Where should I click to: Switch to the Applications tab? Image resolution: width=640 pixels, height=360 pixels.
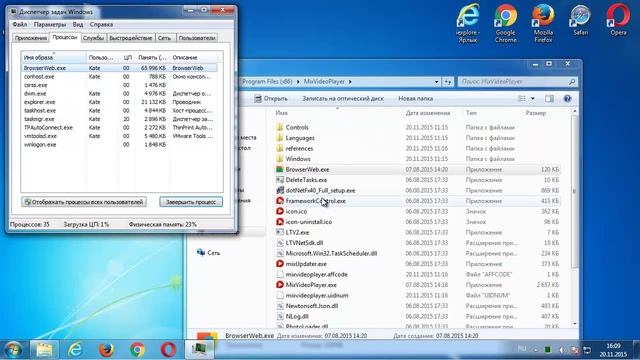[31, 38]
